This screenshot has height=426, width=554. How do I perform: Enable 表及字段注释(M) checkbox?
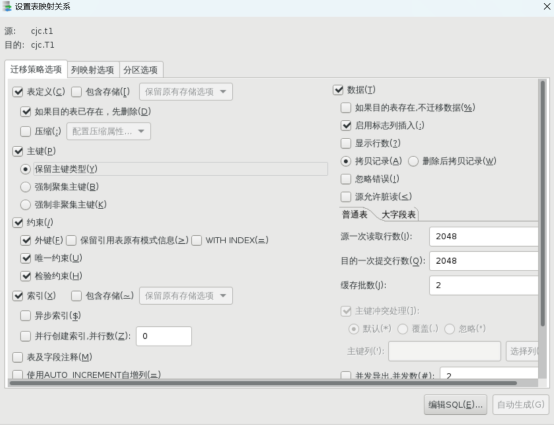coord(18,357)
